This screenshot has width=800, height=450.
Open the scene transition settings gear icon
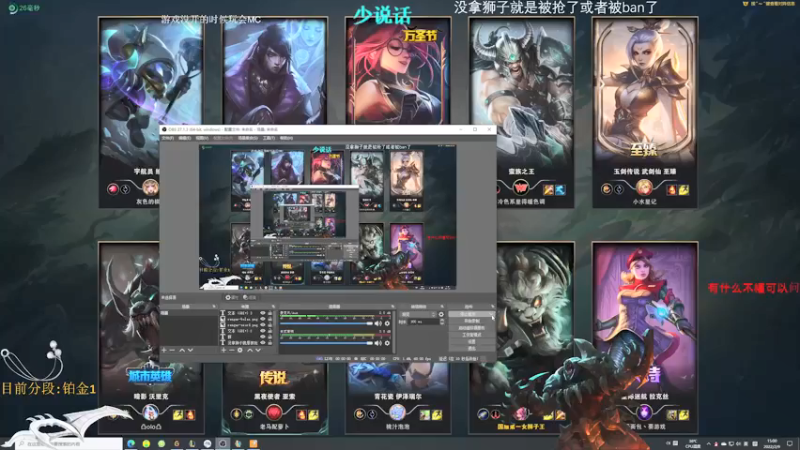point(441,314)
